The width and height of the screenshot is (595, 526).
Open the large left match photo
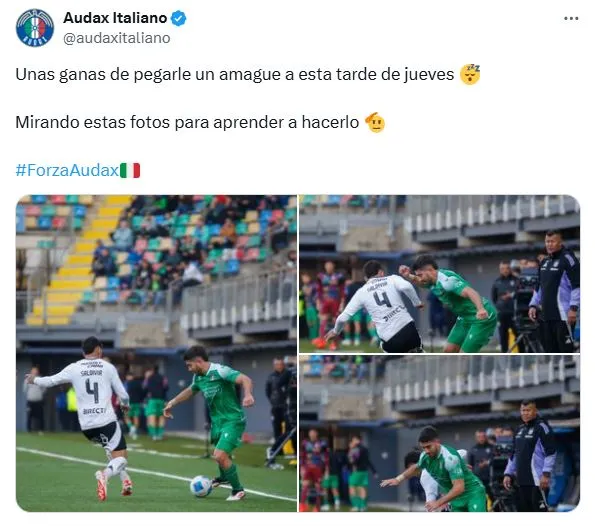pos(156,353)
